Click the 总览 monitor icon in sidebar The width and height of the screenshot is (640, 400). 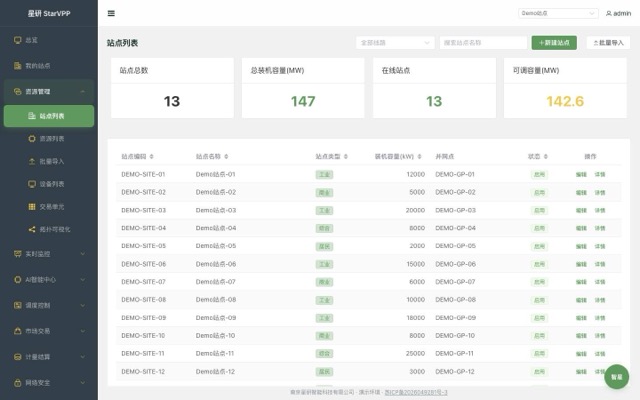pyautogui.click(x=18, y=40)
